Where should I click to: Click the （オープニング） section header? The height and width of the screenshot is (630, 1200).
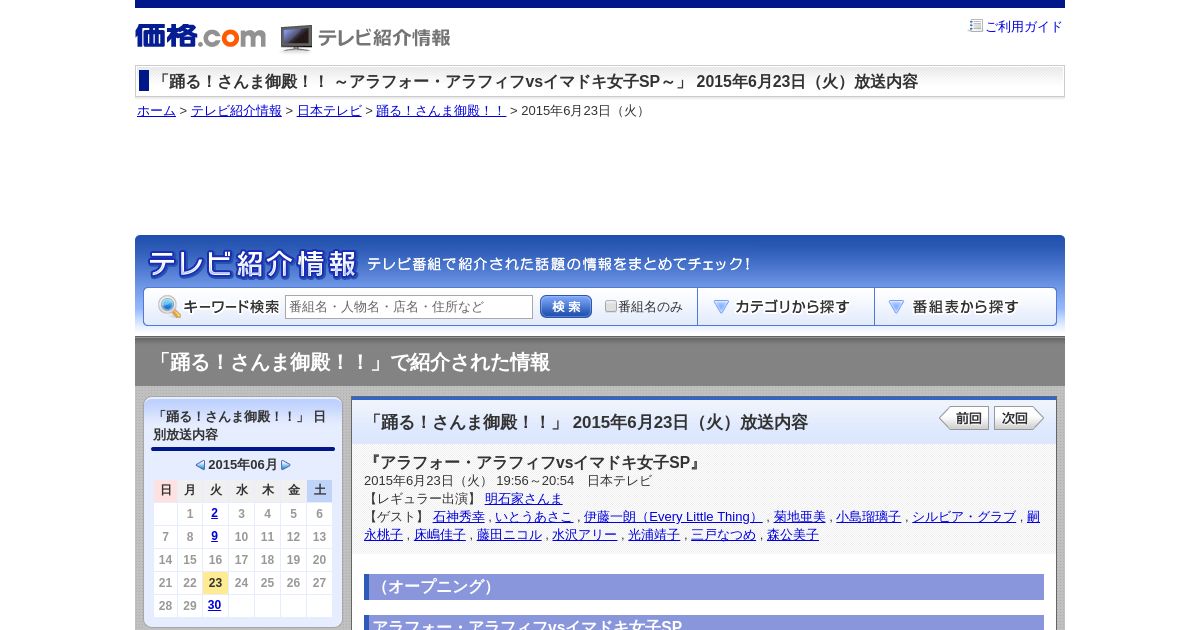pos(704,587)
